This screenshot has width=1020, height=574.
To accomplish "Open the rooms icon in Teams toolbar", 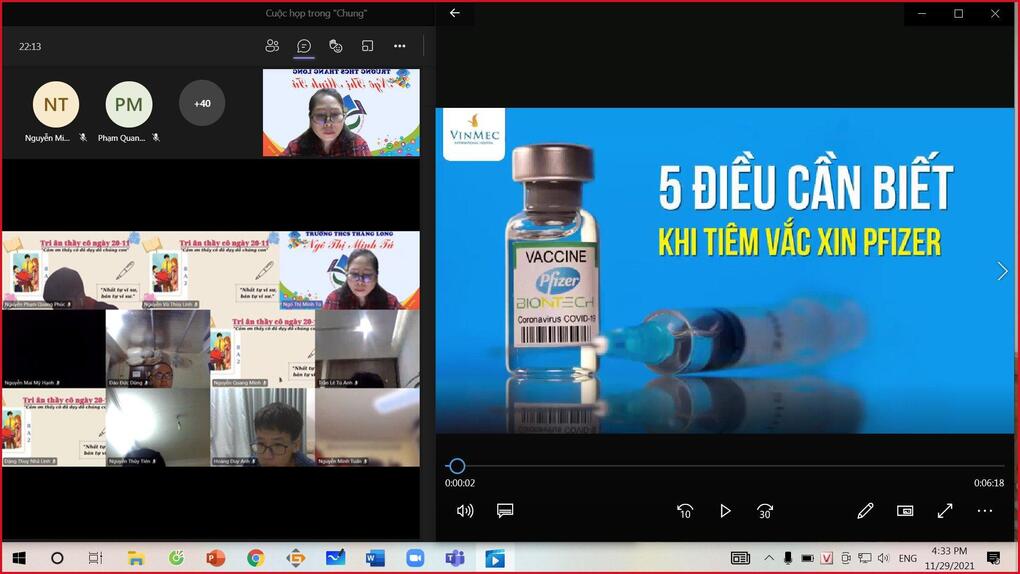I will pos(368,46).
